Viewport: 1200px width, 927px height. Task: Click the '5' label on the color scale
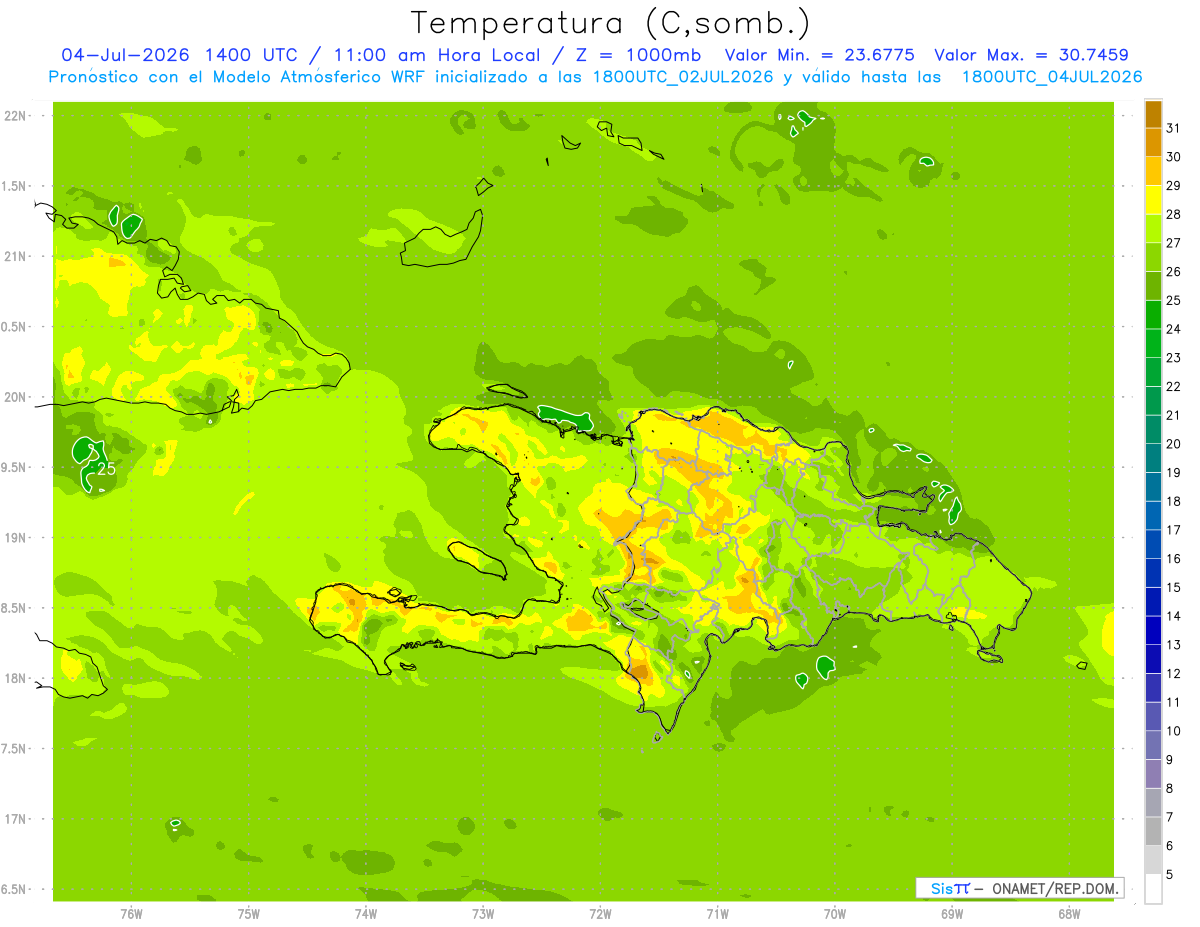point(1170,874)
